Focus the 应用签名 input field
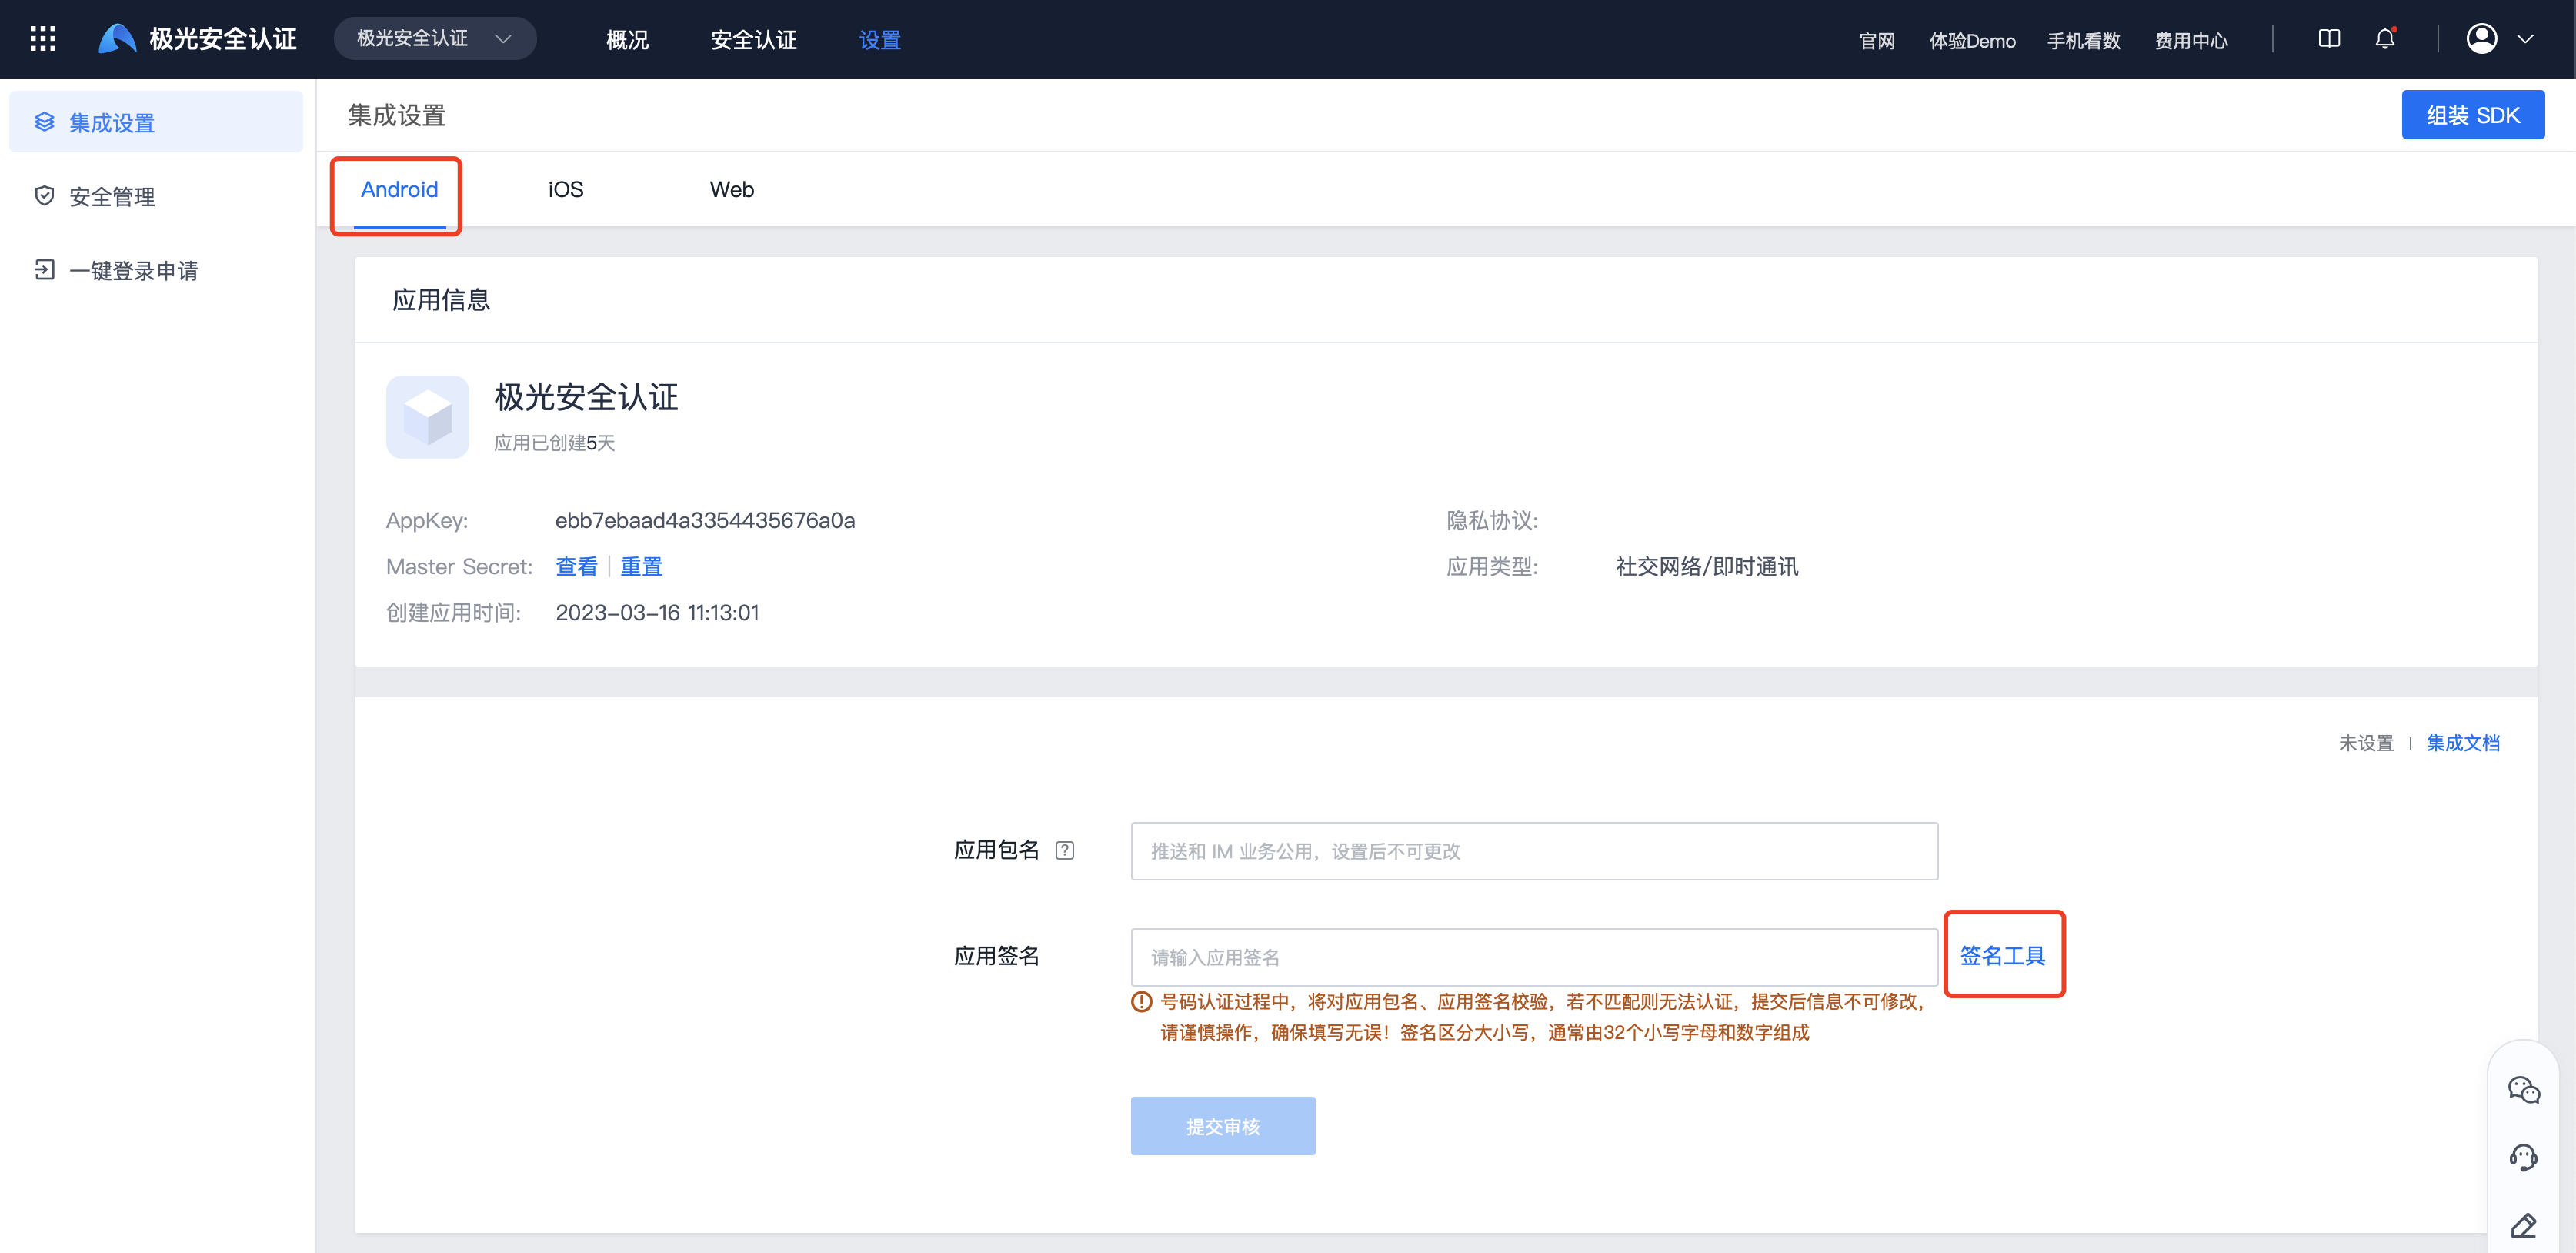This screenshot has width=2576, height=1253. [1534, 957]
